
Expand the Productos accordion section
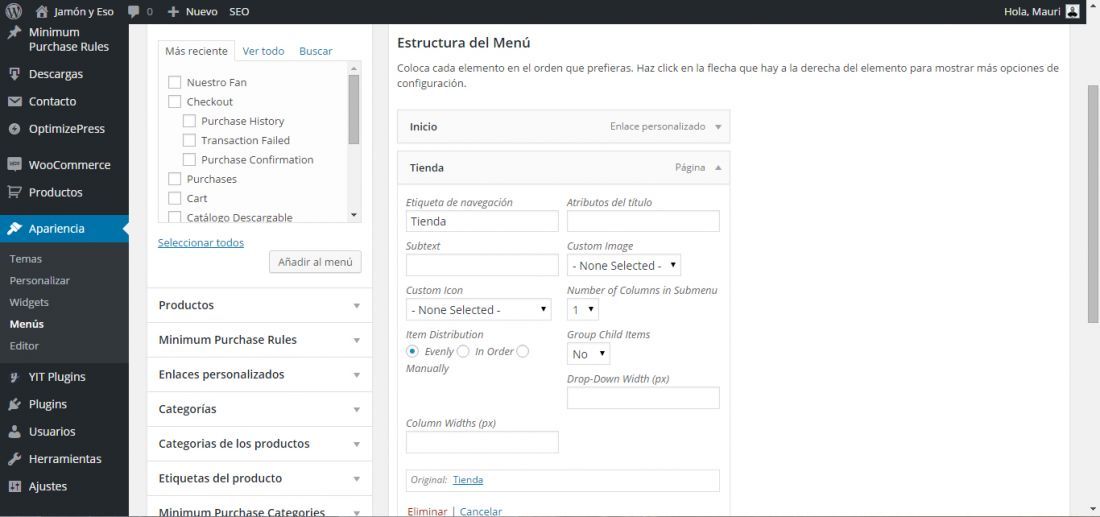(x=260, y=305)
